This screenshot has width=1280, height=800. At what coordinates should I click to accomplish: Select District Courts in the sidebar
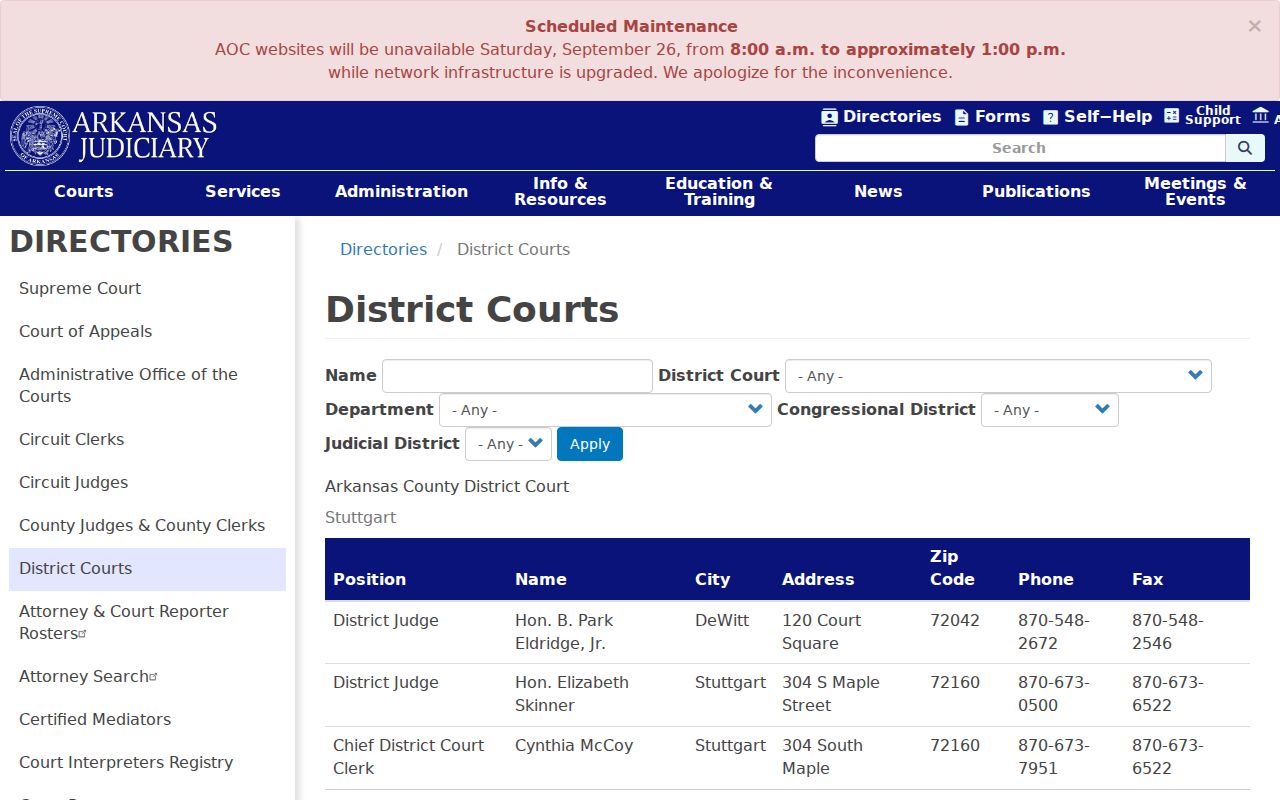tap(147, 569)
